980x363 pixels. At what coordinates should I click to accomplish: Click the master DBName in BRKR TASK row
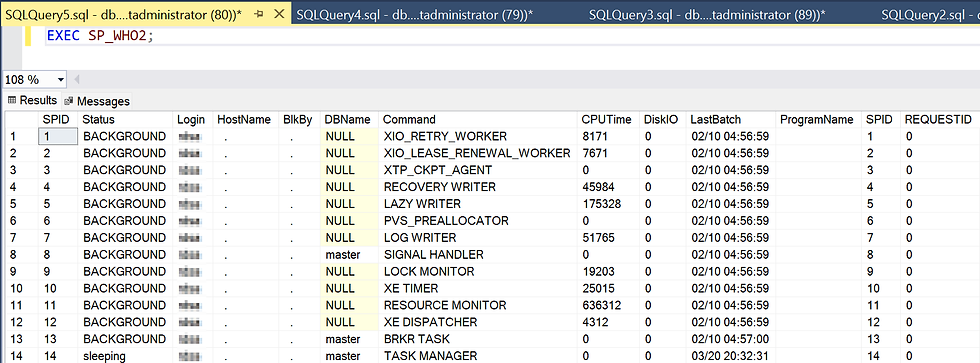349,339
